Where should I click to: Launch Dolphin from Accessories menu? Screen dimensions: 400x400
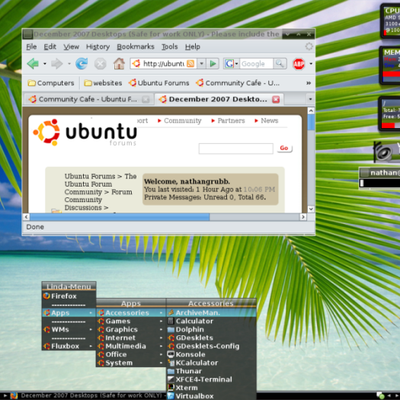211,329
